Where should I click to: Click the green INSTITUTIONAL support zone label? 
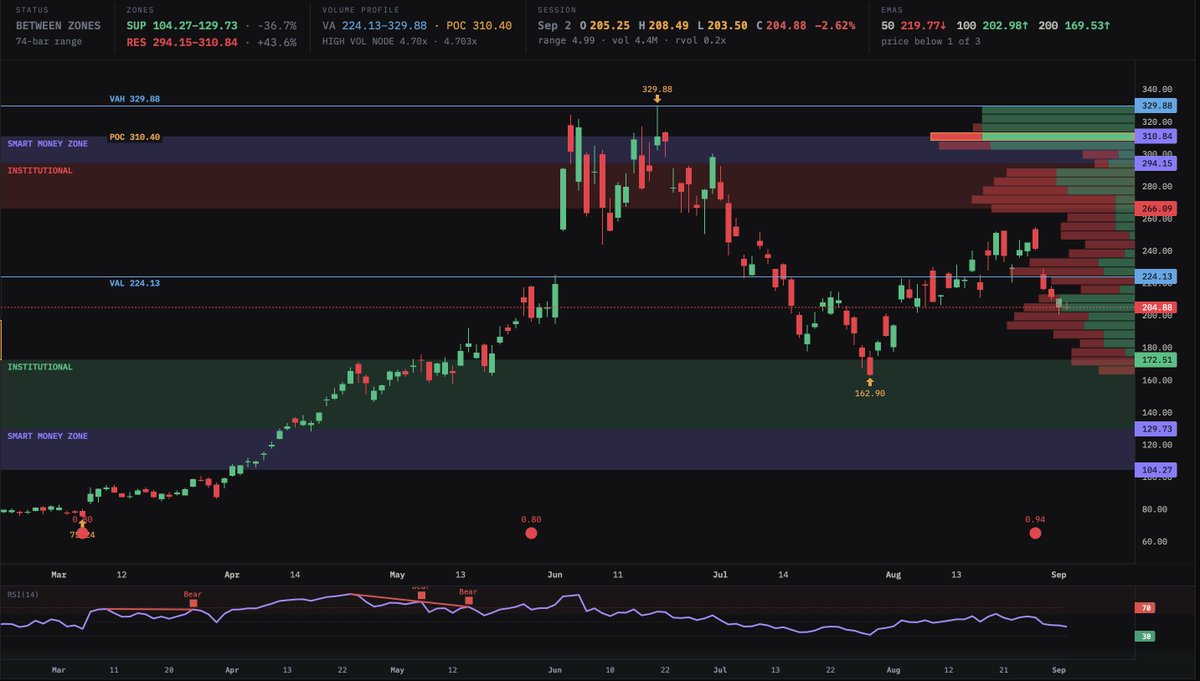40,367
